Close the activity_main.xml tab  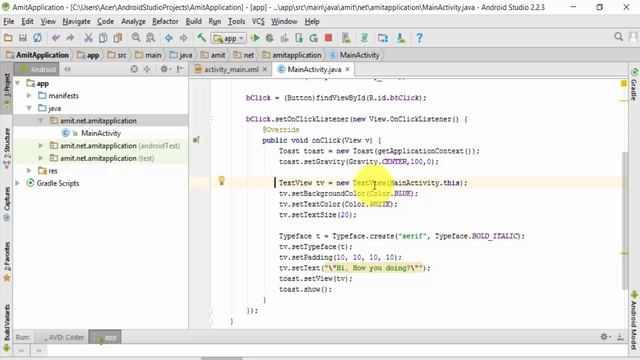pyautogui.click(x=264, y=69)
